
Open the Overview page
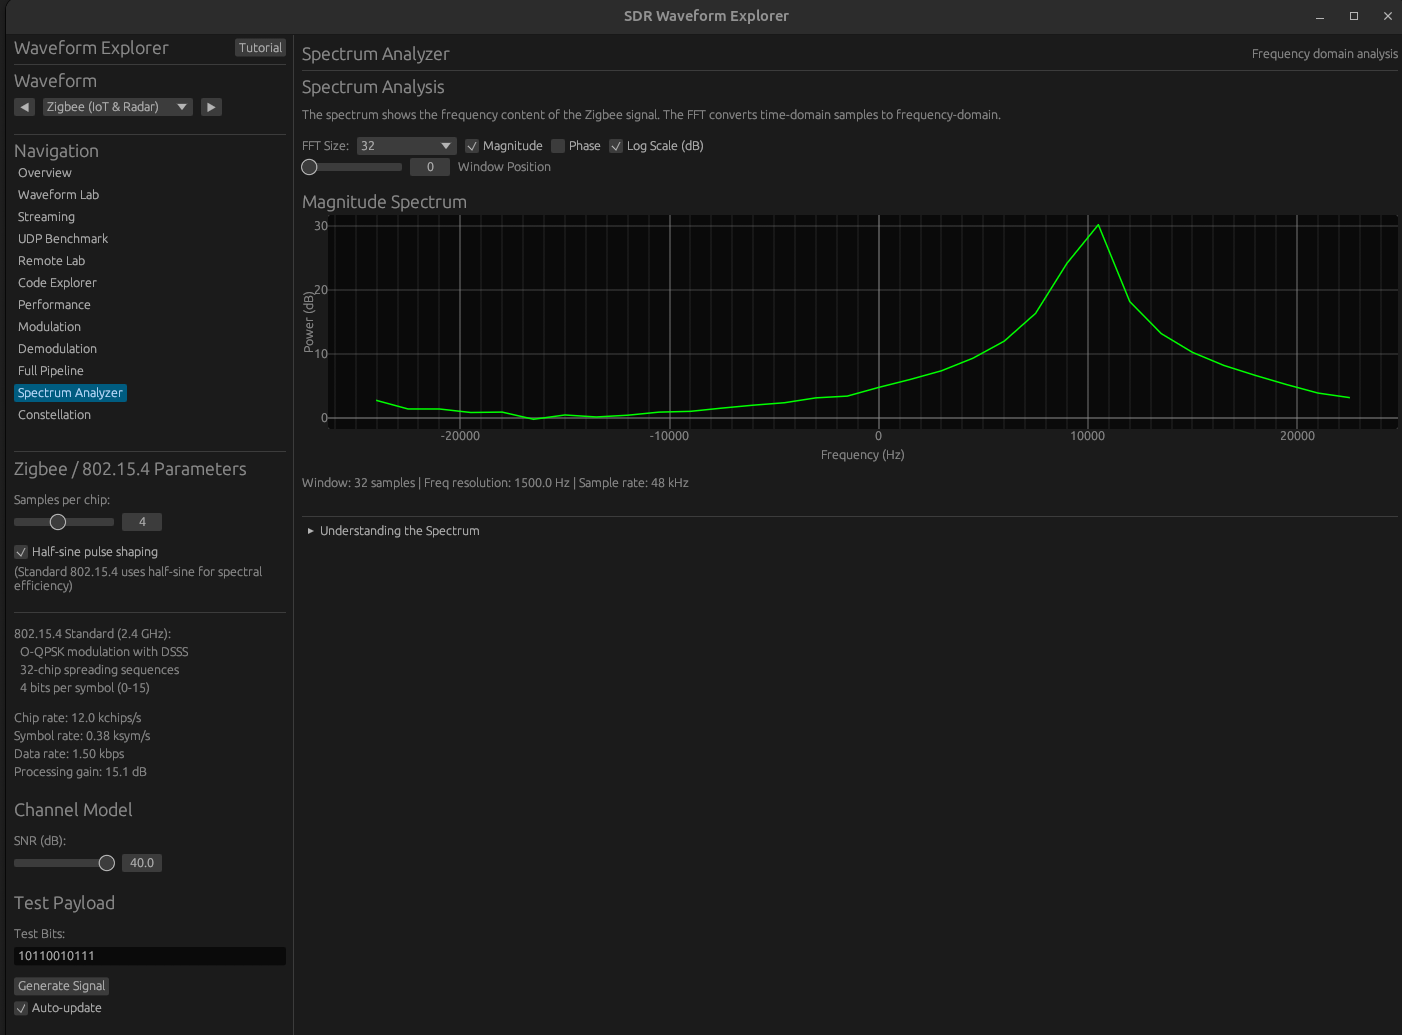[x=44, y=172]
